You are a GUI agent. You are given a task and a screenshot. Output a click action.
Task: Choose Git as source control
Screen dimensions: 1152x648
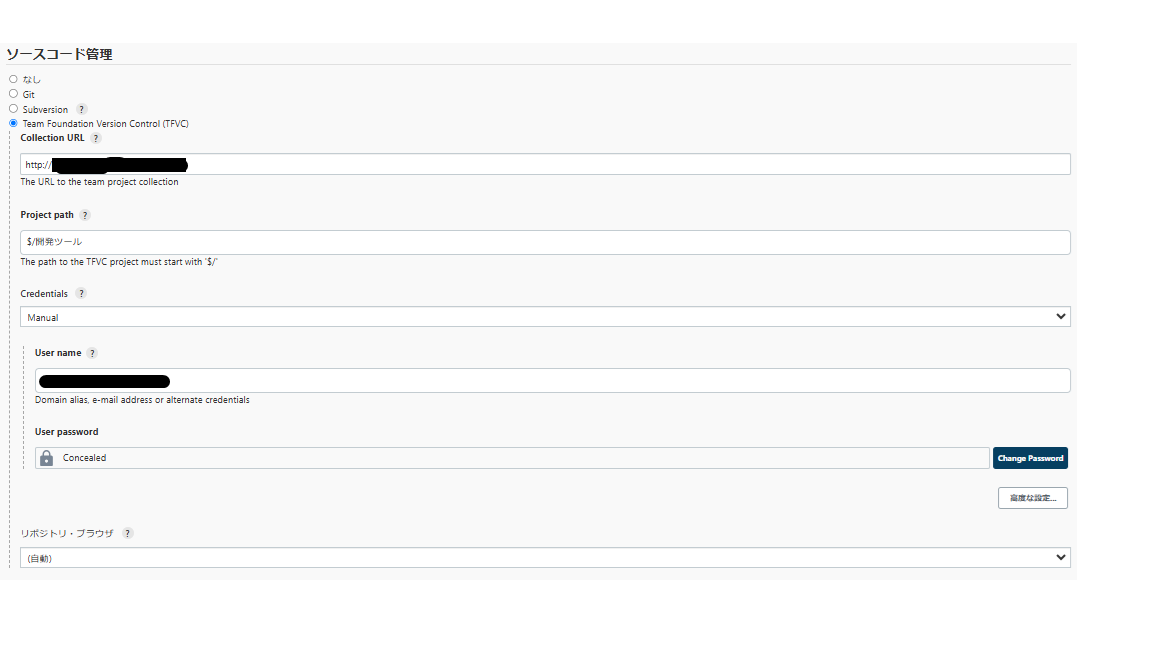[13, 94]
